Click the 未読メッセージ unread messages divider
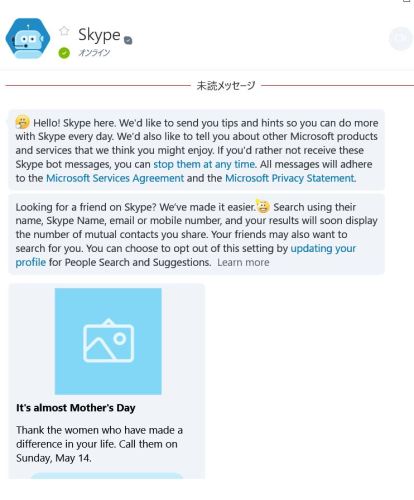This screenshot has width=414, height=500. [226, 86]
